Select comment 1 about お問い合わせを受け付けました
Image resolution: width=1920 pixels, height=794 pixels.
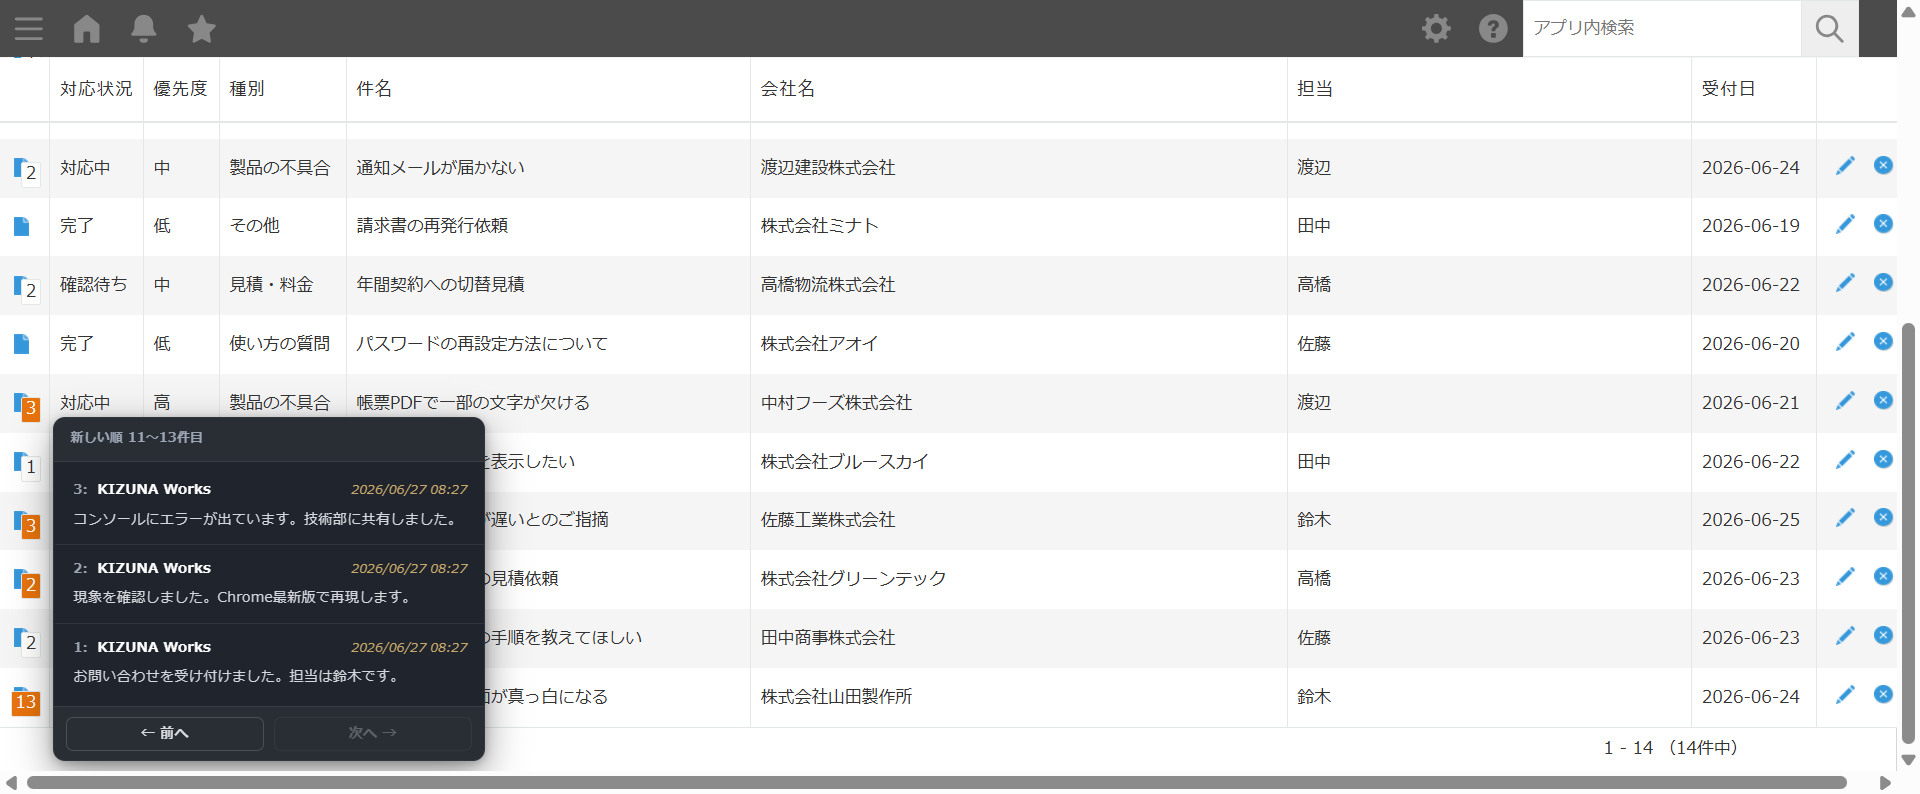269,662
